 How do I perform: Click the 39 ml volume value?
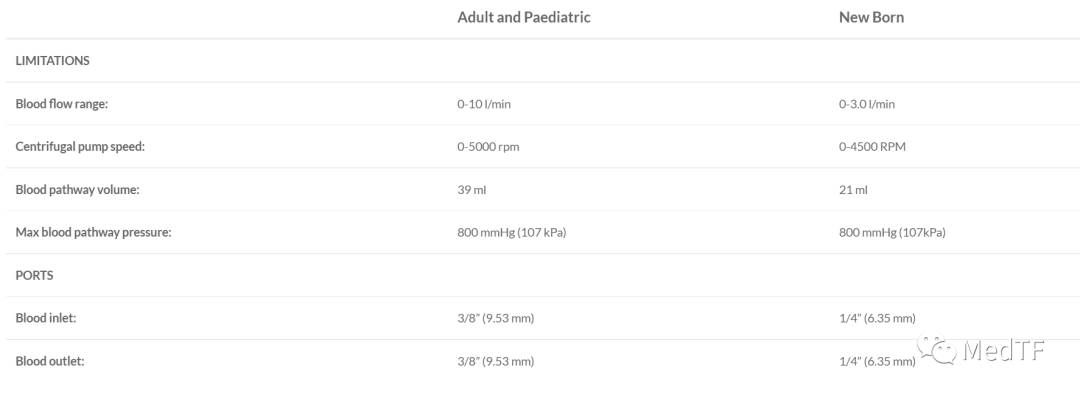click(471, 189)
